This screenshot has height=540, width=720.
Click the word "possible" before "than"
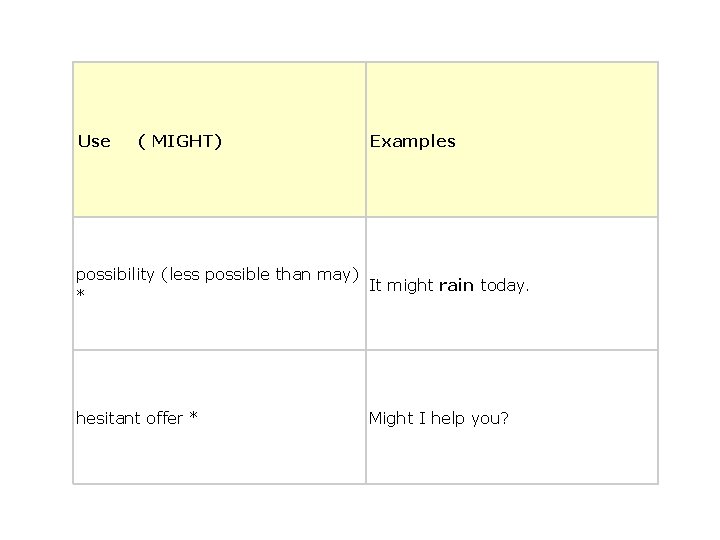[x=237, y=275]
